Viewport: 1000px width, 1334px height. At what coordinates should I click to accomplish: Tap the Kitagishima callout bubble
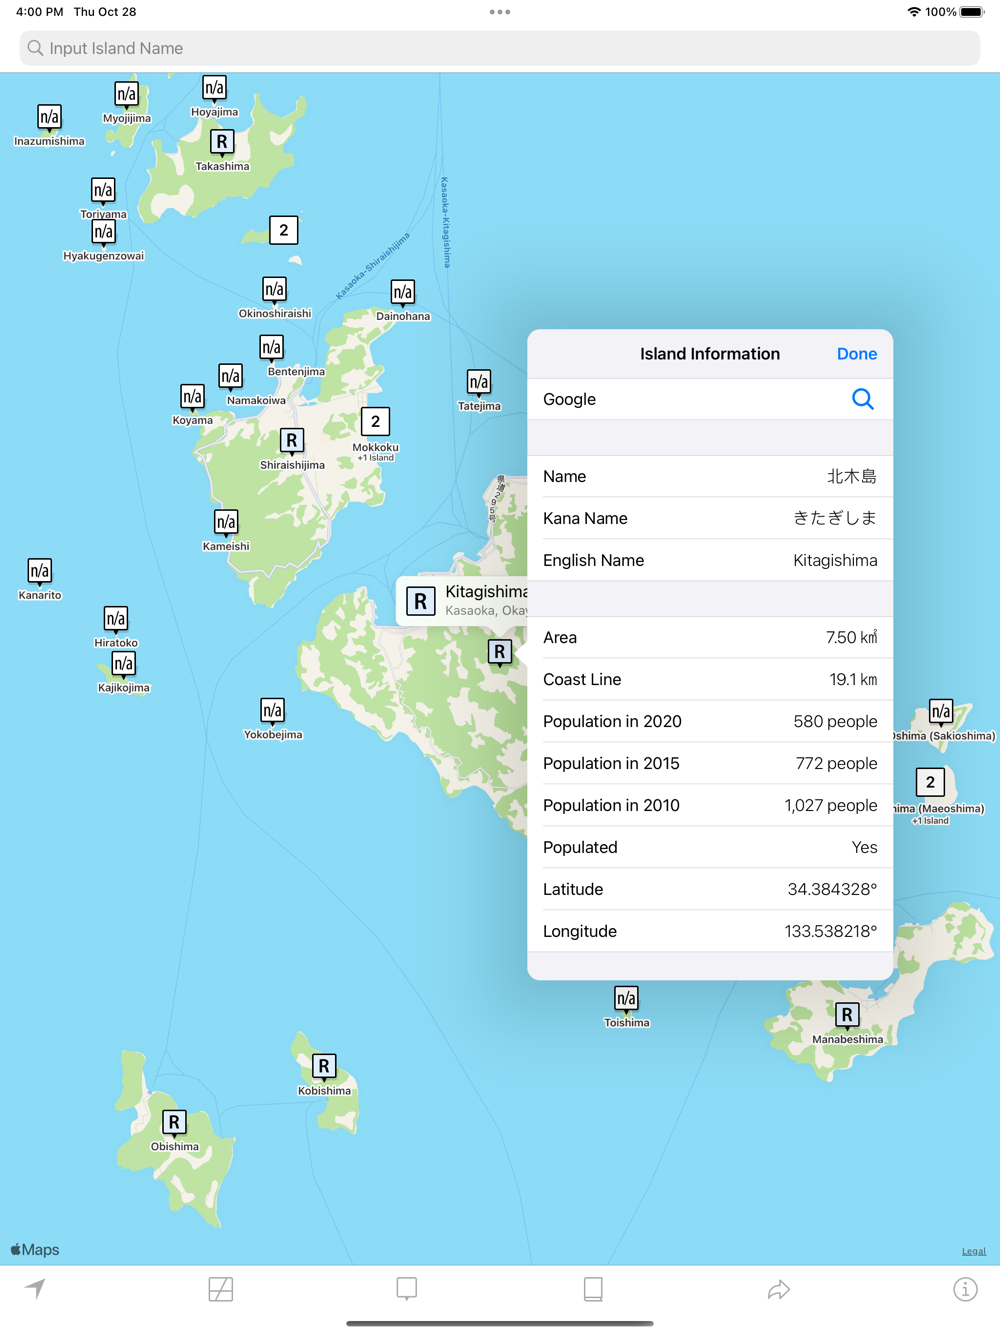coord(462,601)
